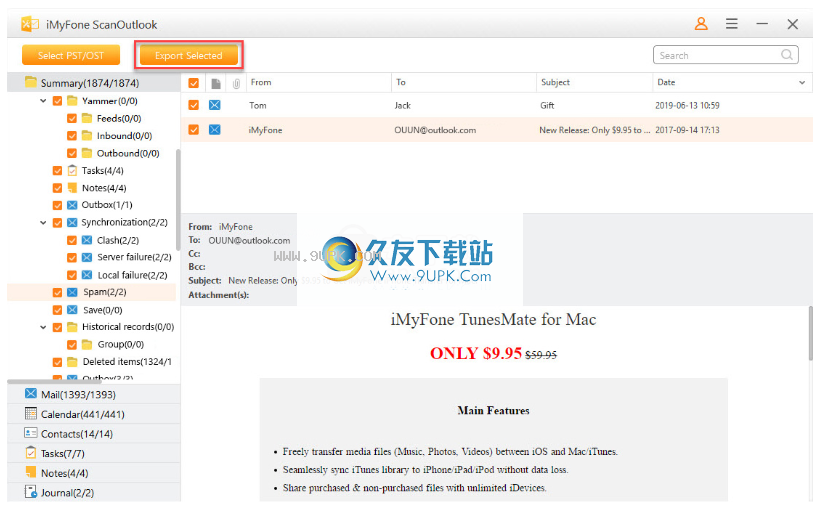Select the Deleted items tree folder
The image size is (821, 518).
pos(127,362)
